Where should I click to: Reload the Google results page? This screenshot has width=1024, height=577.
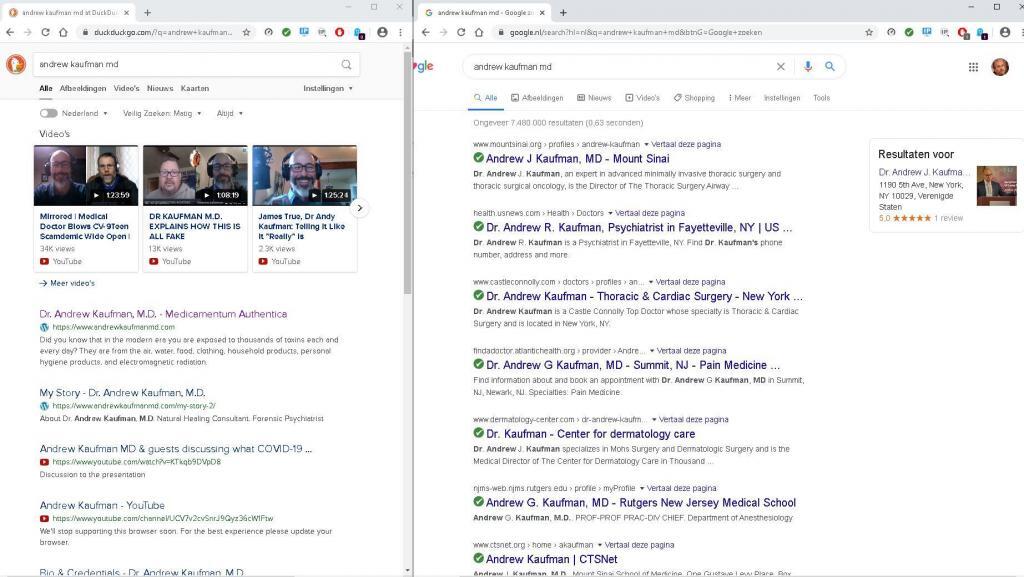461,32
